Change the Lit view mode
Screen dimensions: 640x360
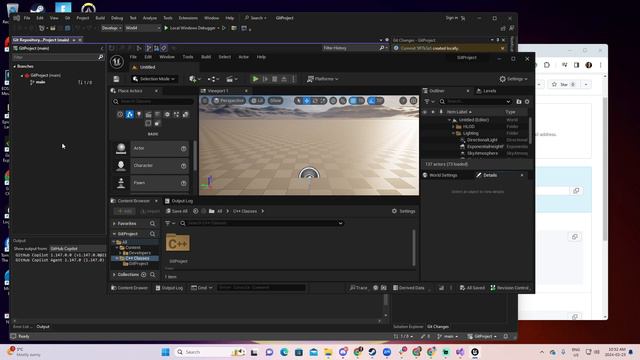257,100
